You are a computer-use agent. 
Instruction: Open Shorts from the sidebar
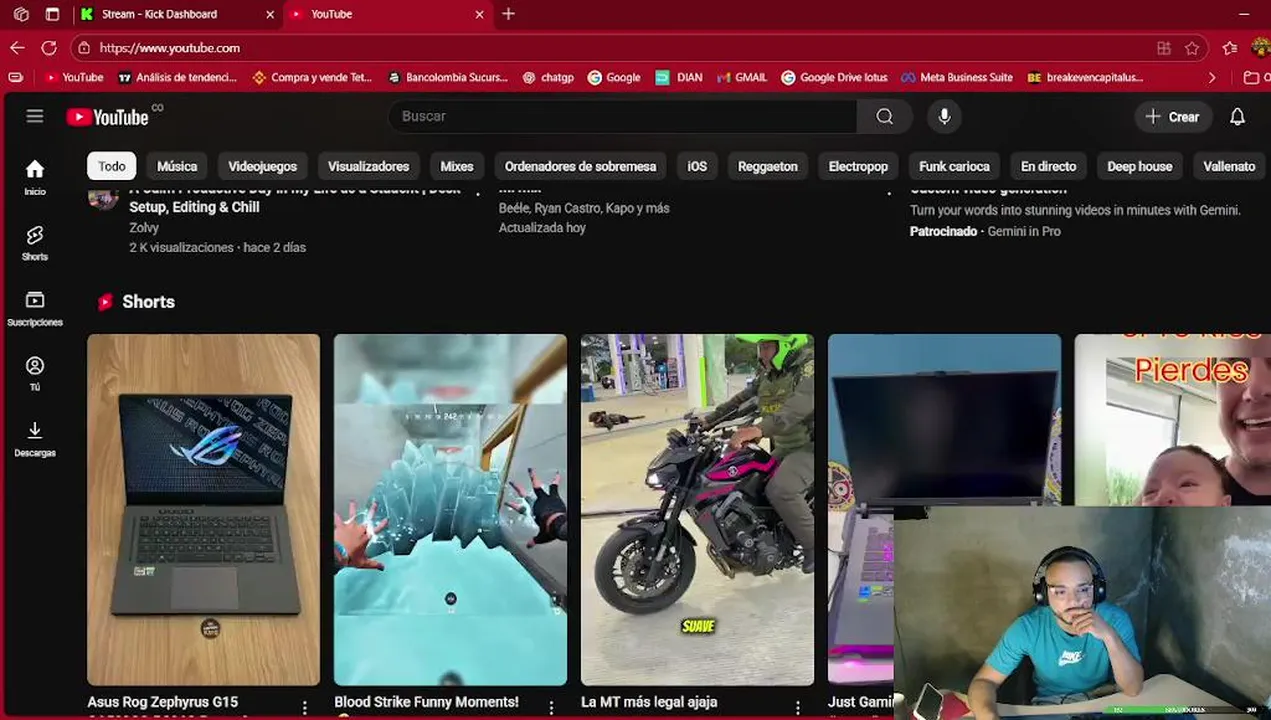pos(35,243)
